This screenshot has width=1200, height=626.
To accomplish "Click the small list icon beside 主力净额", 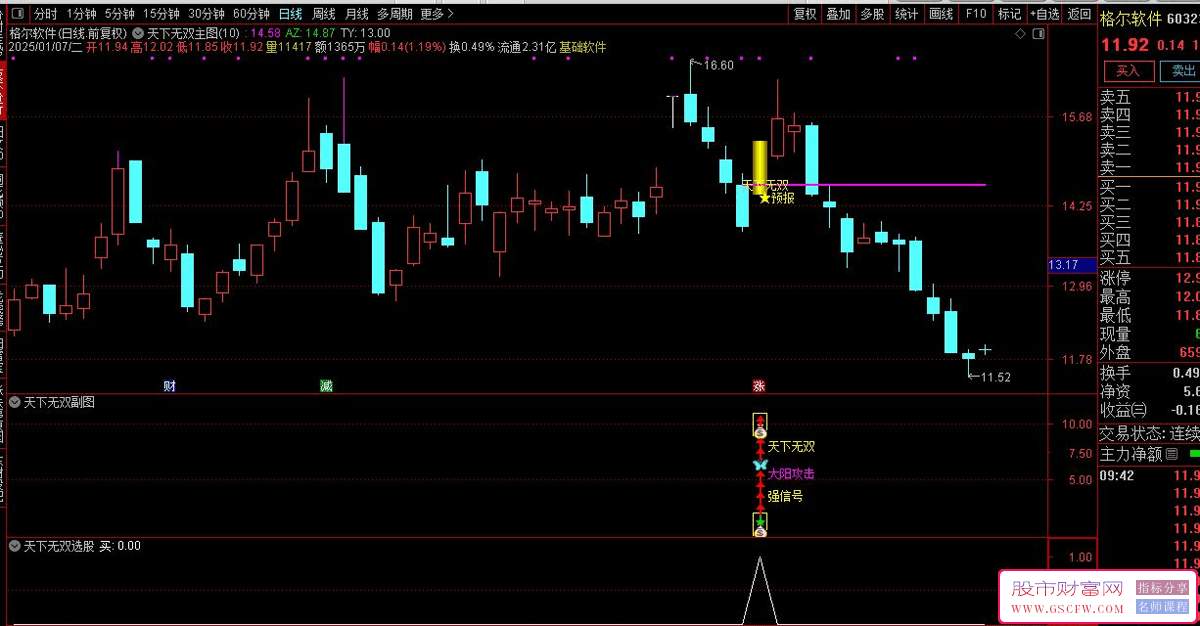I will pos(1171,454).
